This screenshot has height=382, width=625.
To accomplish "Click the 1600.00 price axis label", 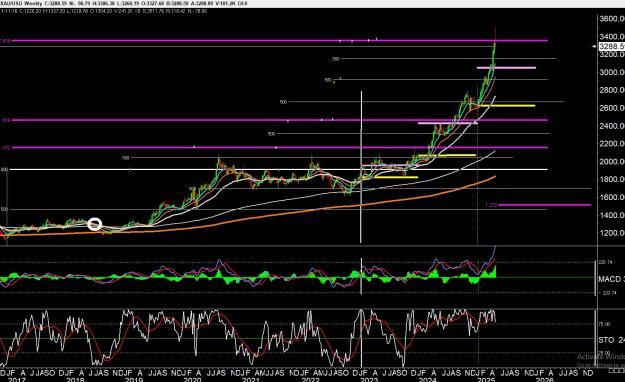I will (612, 197).
